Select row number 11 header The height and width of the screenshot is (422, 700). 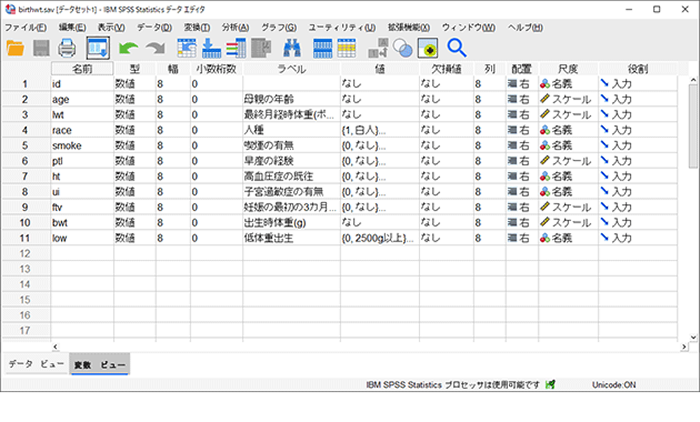point(25,238)
